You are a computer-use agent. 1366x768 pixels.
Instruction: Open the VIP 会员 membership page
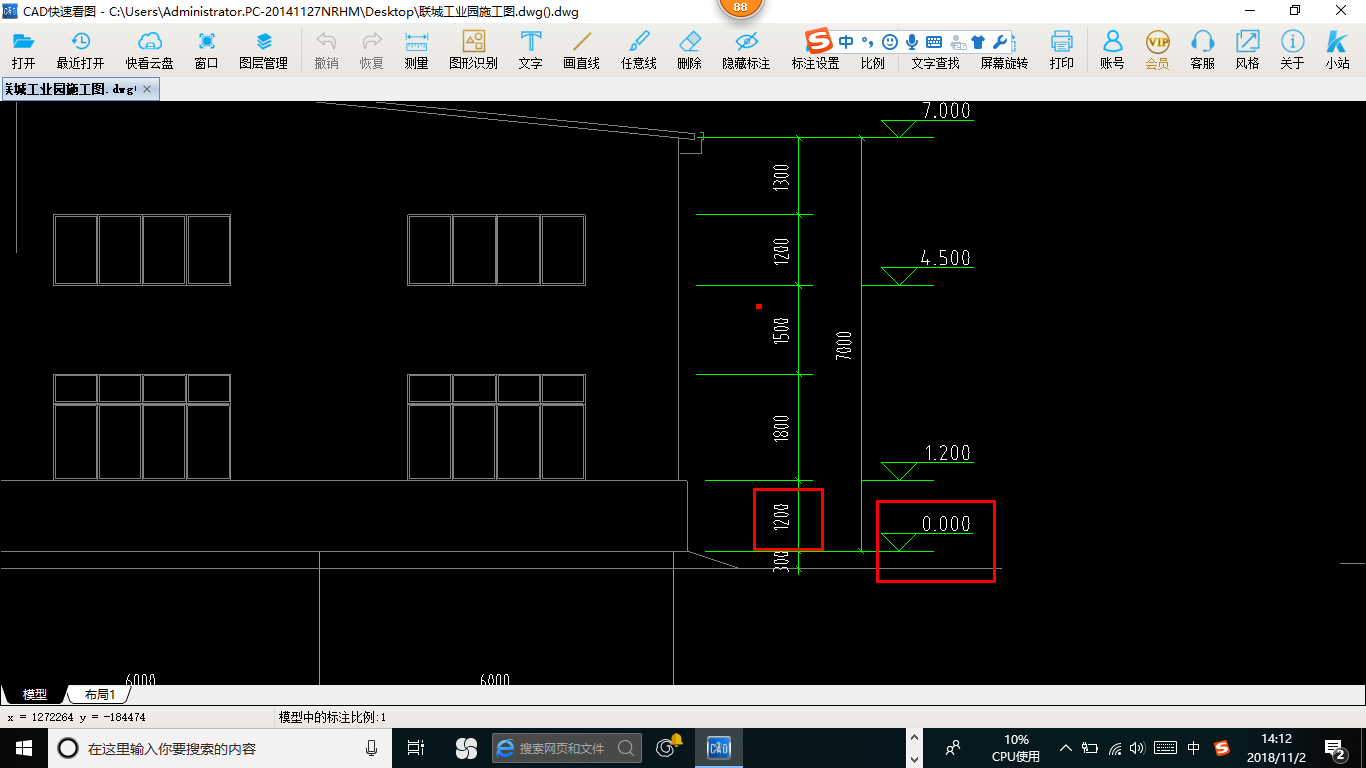tap(1157, 50)
